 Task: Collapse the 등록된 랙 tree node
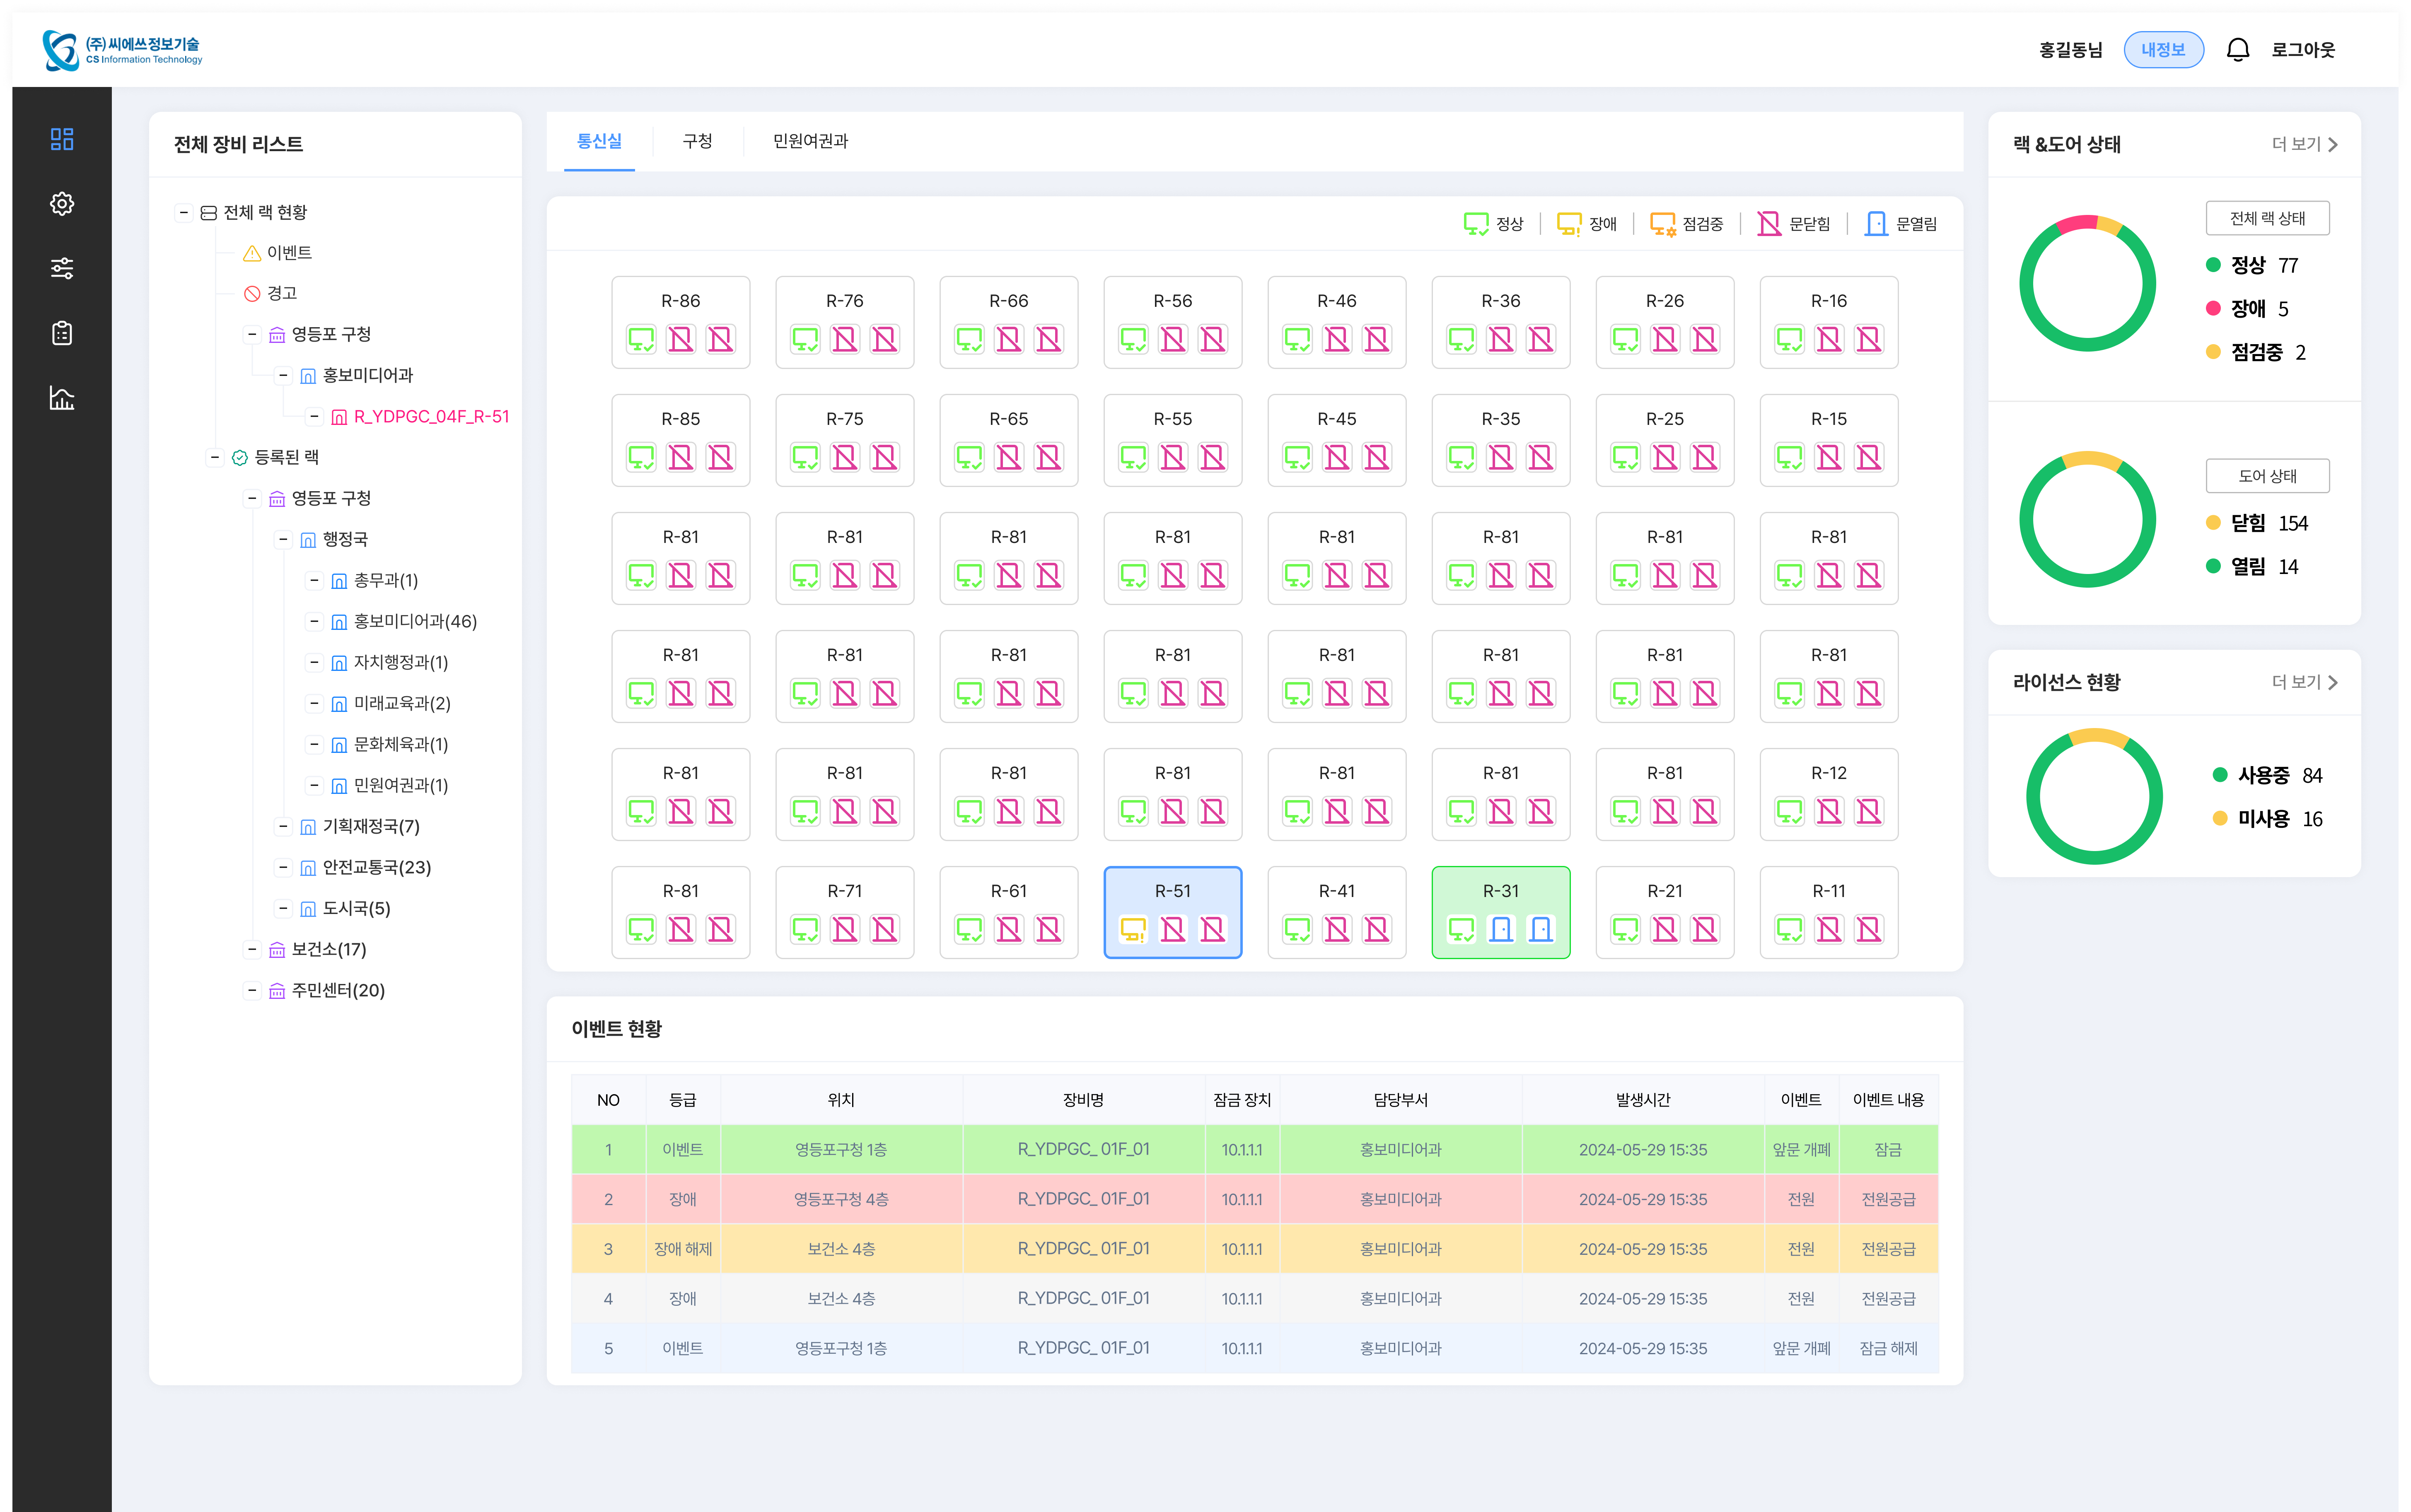click(x=215, y=457)
